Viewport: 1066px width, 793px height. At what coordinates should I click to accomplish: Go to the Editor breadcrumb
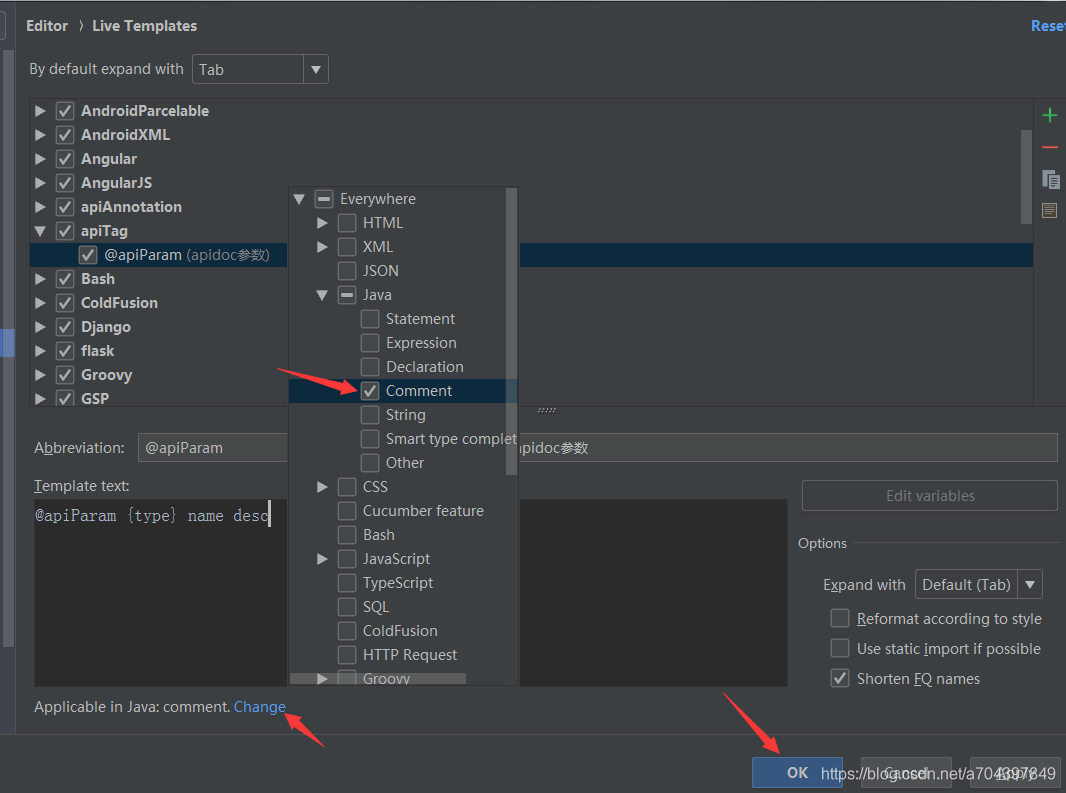pyautogui.click(x=47, y=26)
